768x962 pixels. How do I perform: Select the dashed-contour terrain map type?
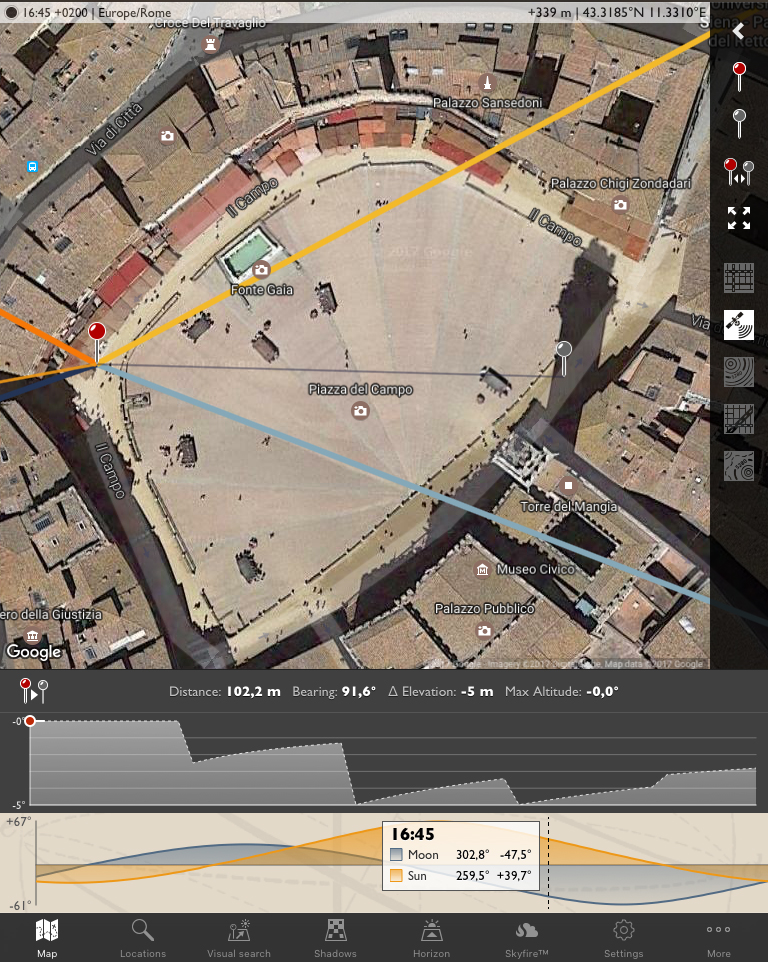point(739,466)
